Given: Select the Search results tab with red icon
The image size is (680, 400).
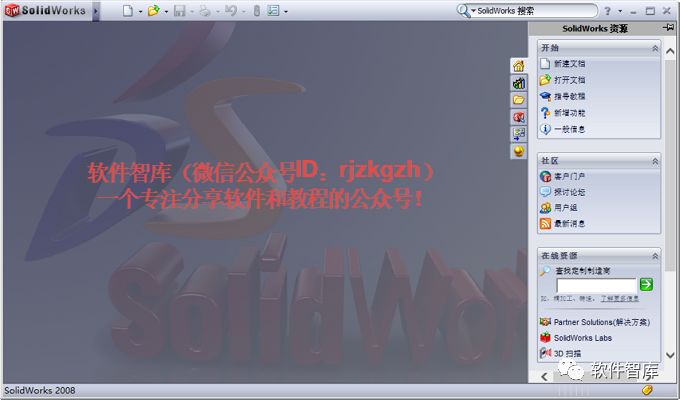Looking at the screenshot, I should 519,117.
